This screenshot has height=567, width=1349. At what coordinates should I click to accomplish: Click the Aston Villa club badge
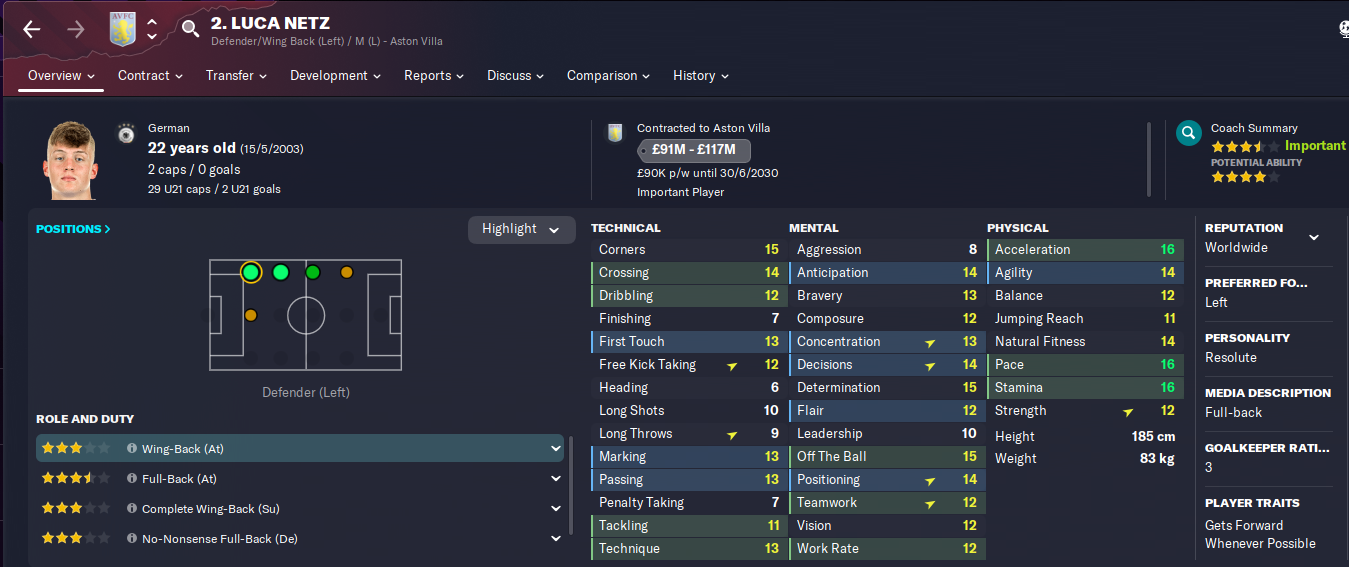[123, 28]
